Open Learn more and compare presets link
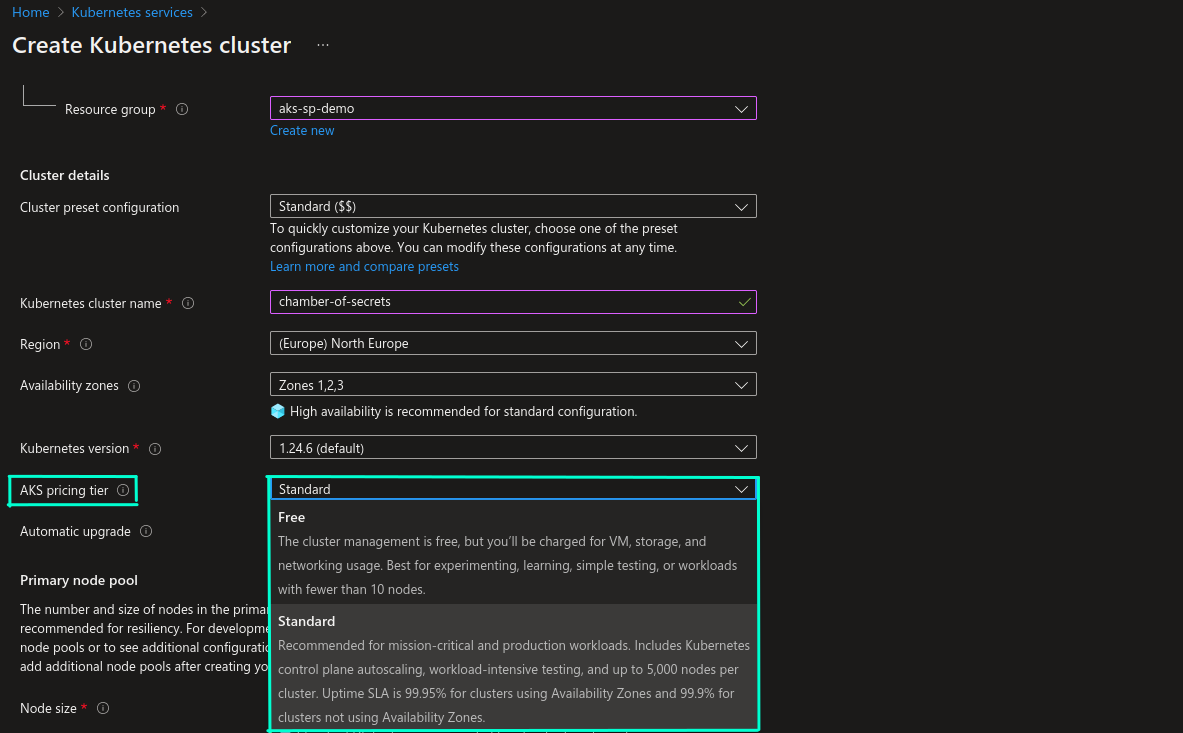 pyautogui.click(x=364, y=266)
